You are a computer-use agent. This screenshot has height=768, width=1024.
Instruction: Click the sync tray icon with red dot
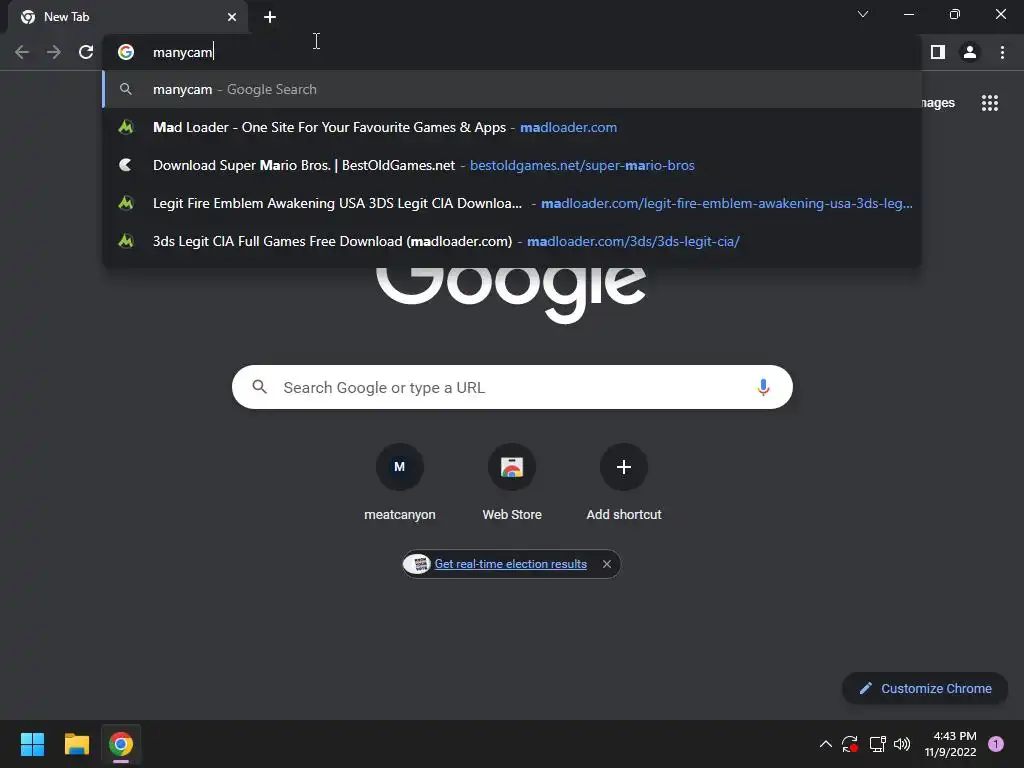[850, 744]
